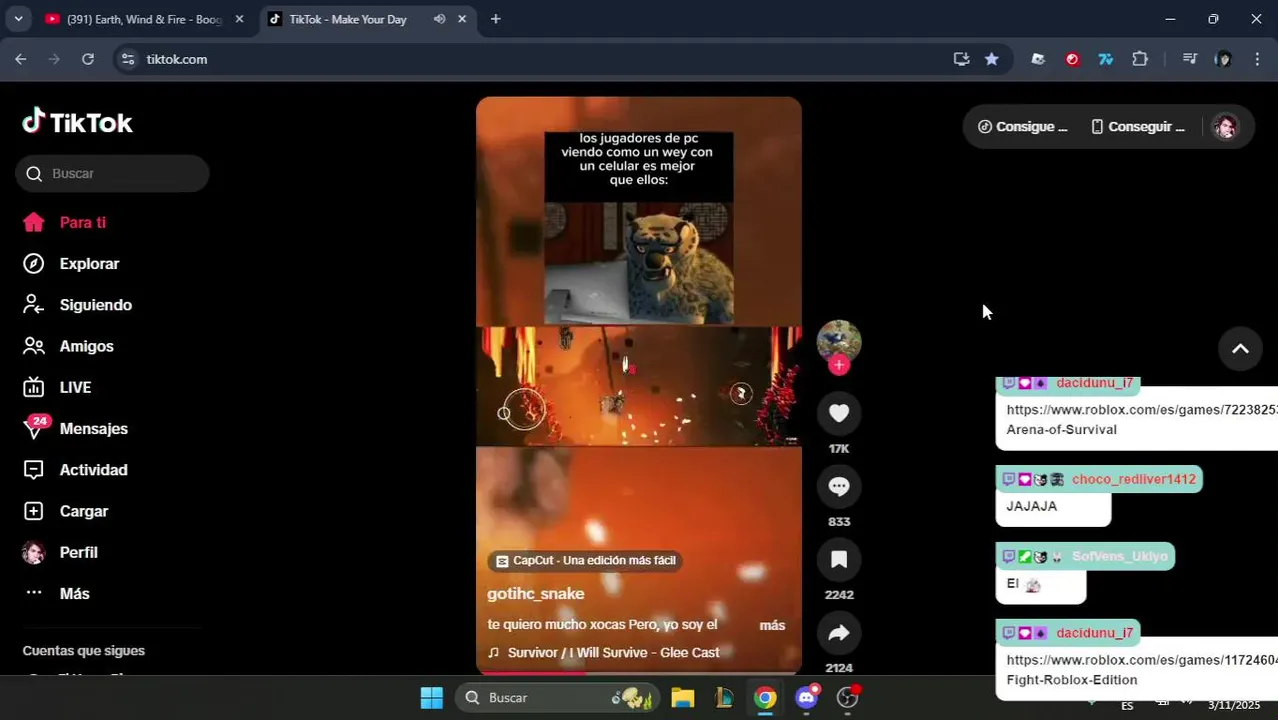Open the Chrome three-dot menu
This screenshot has height=720, width=1278.
coord(1257,59)
